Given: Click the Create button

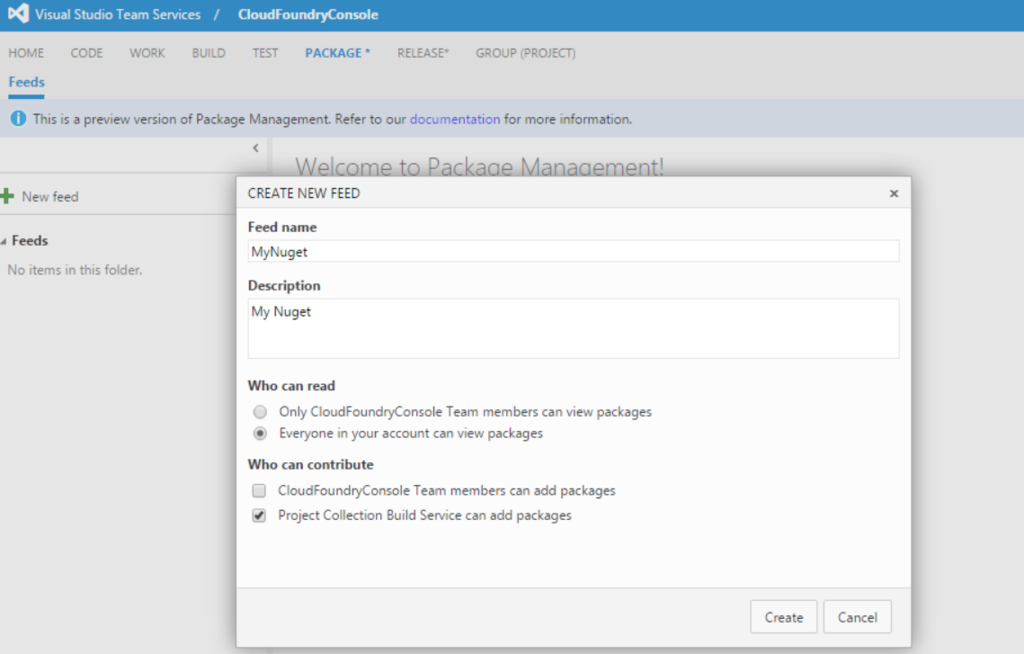Looking at the screenshot, I should coord(784,617).
